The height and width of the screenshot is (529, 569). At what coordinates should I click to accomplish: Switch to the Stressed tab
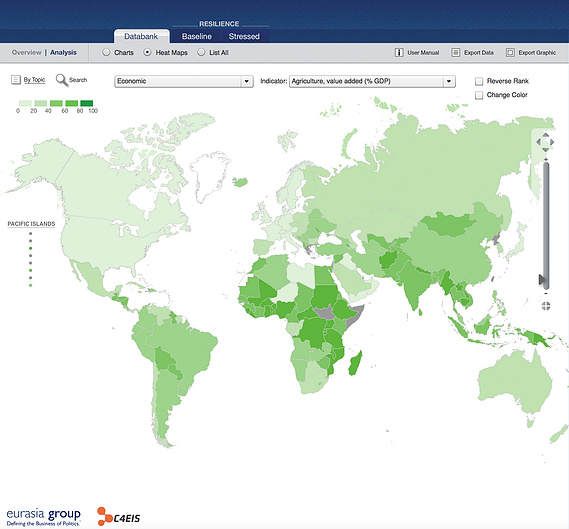[x=244, y=36]
